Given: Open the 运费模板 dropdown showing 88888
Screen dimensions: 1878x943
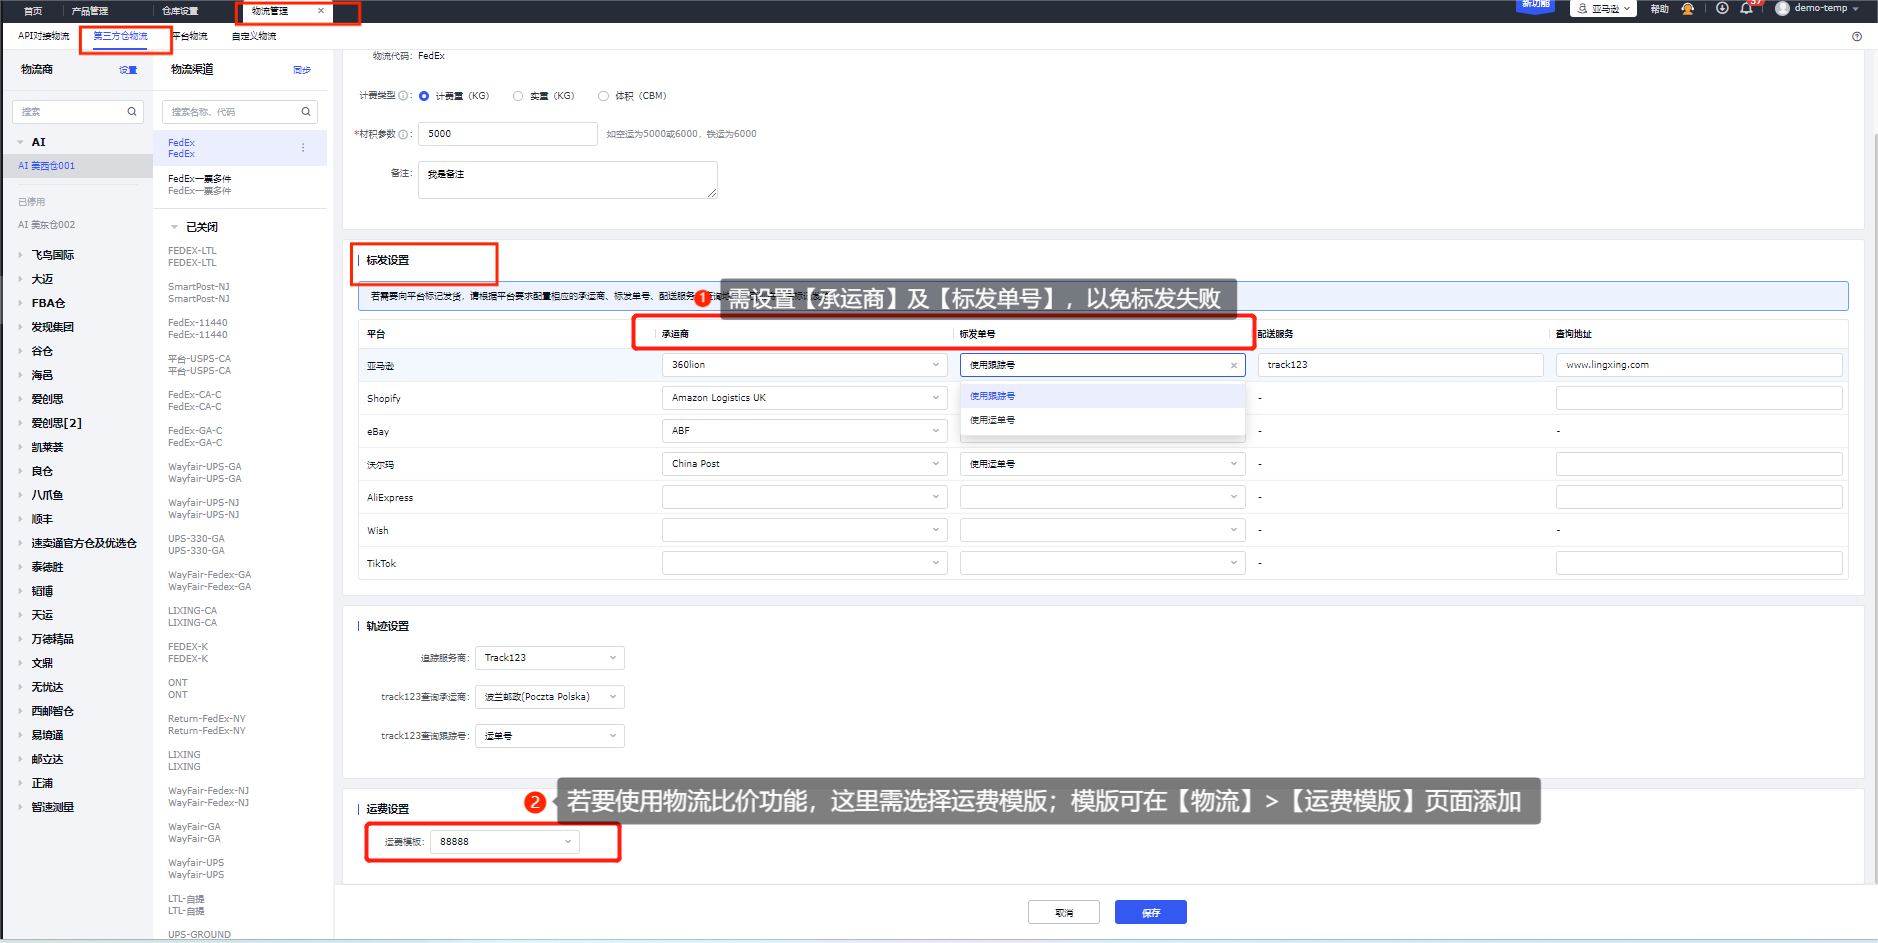Looking at the screenshot, I should pos(504,842).
